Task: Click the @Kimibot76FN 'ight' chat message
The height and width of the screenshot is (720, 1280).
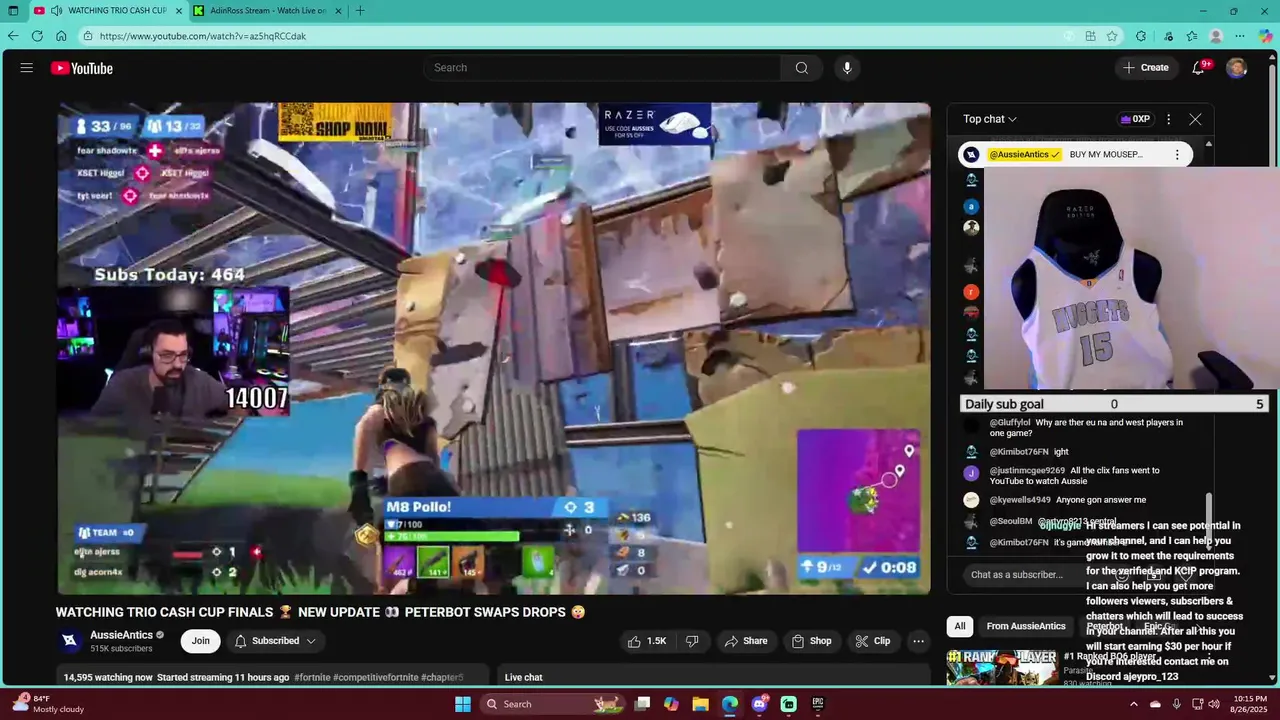Action: (1016, 452)
